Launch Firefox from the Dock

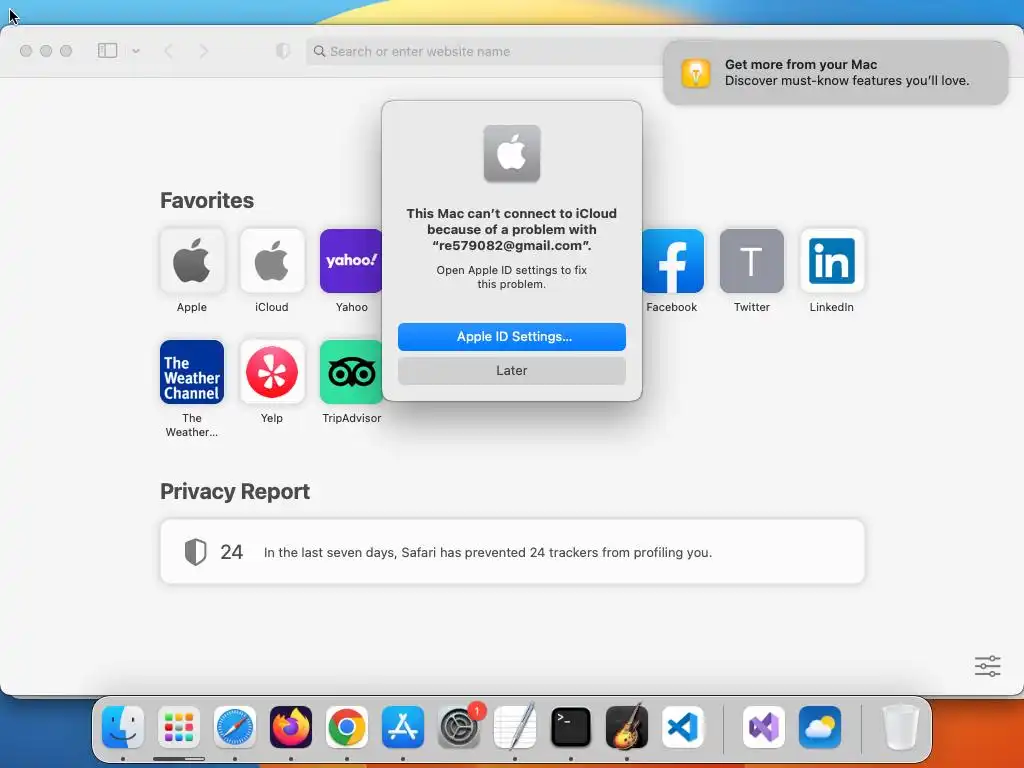coord(291,727)
